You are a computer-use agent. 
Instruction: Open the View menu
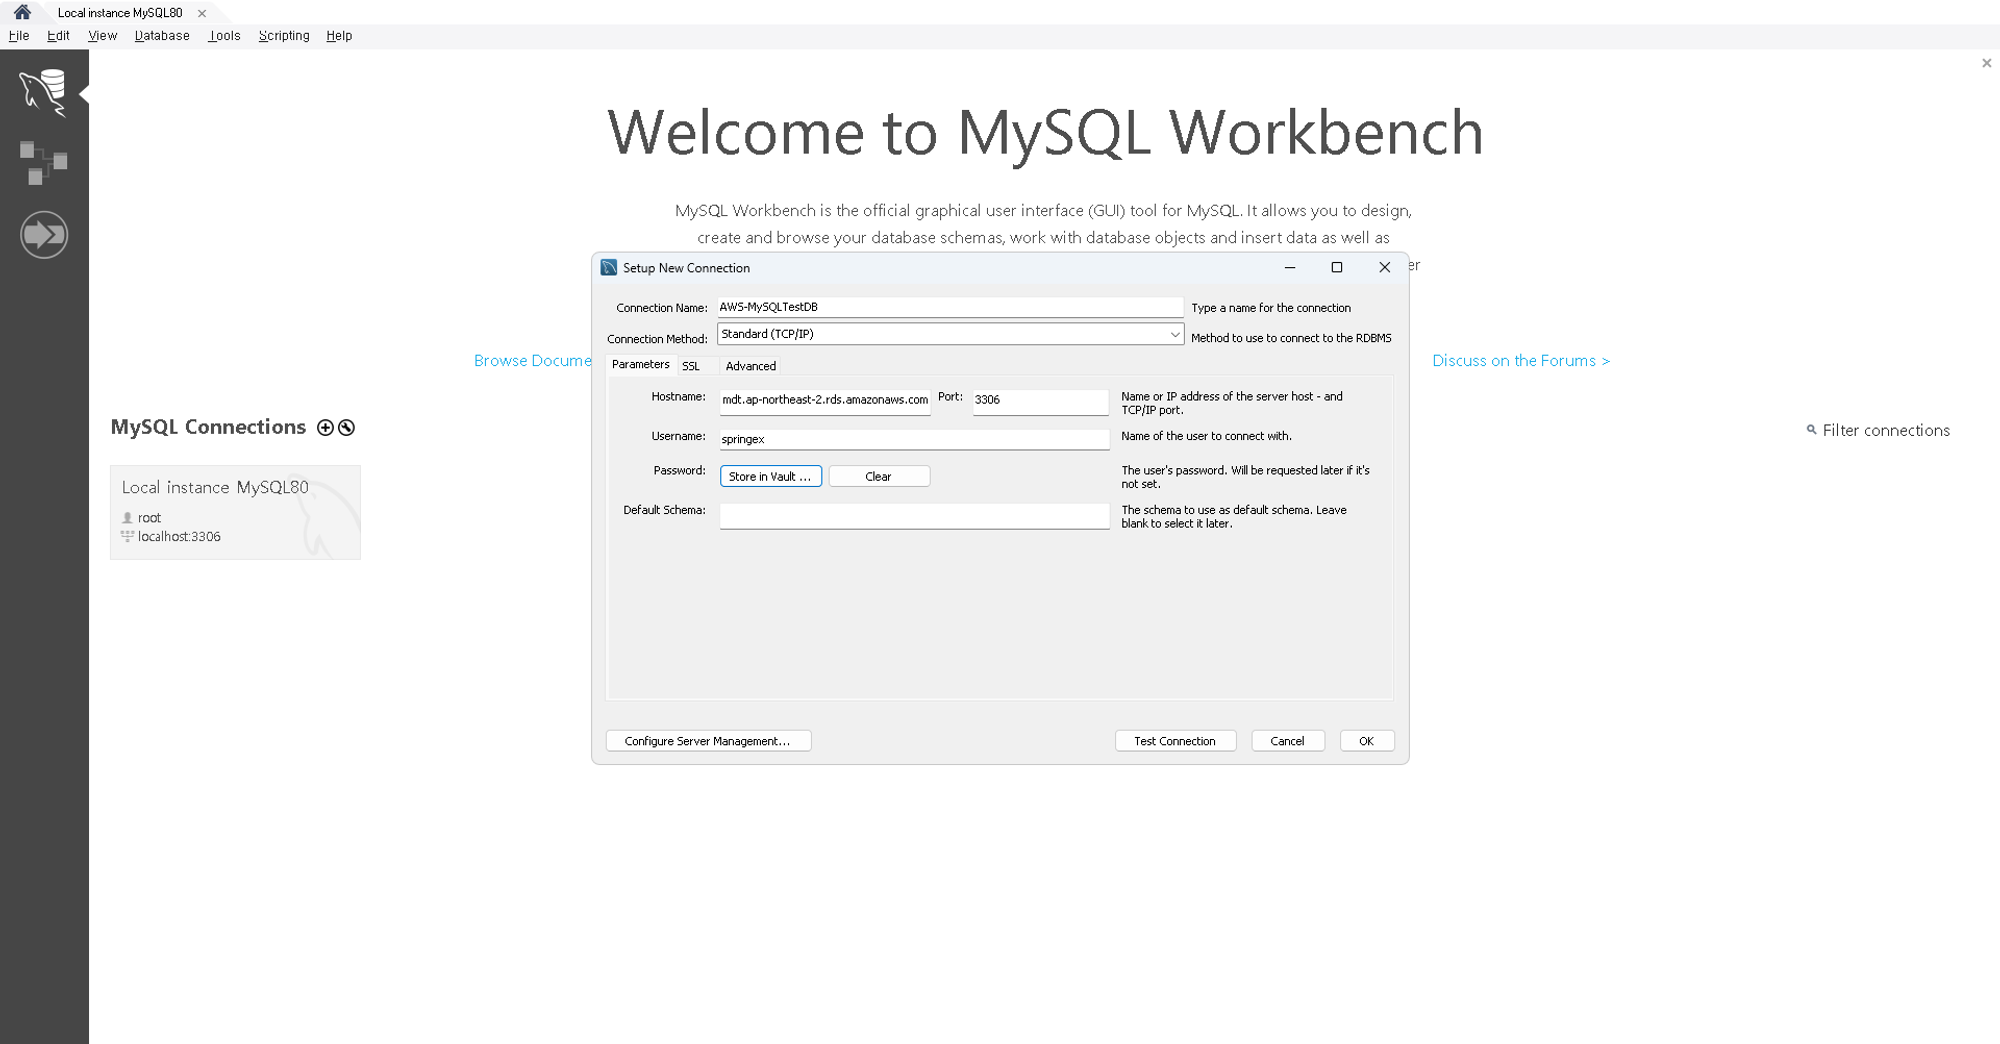[102, 35]
